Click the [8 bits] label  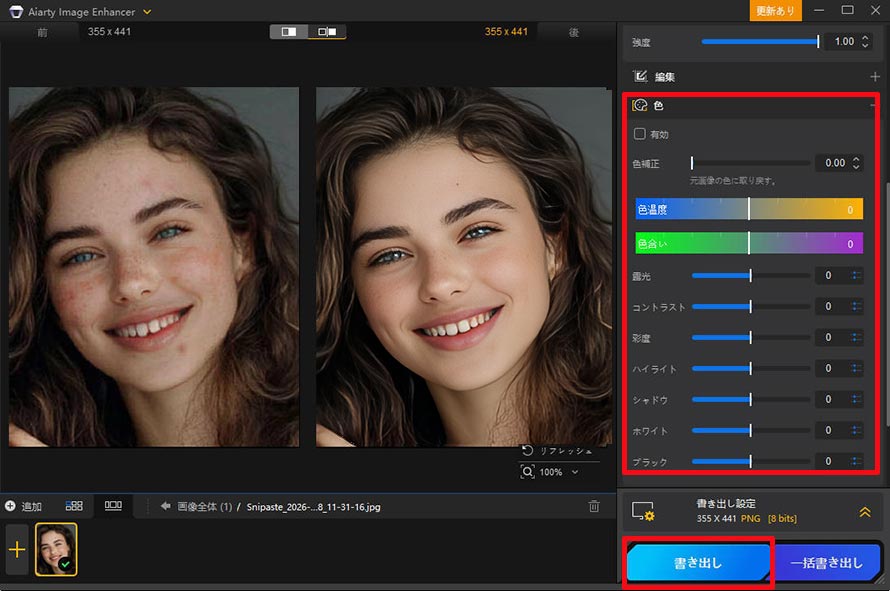tap(782, 518)
